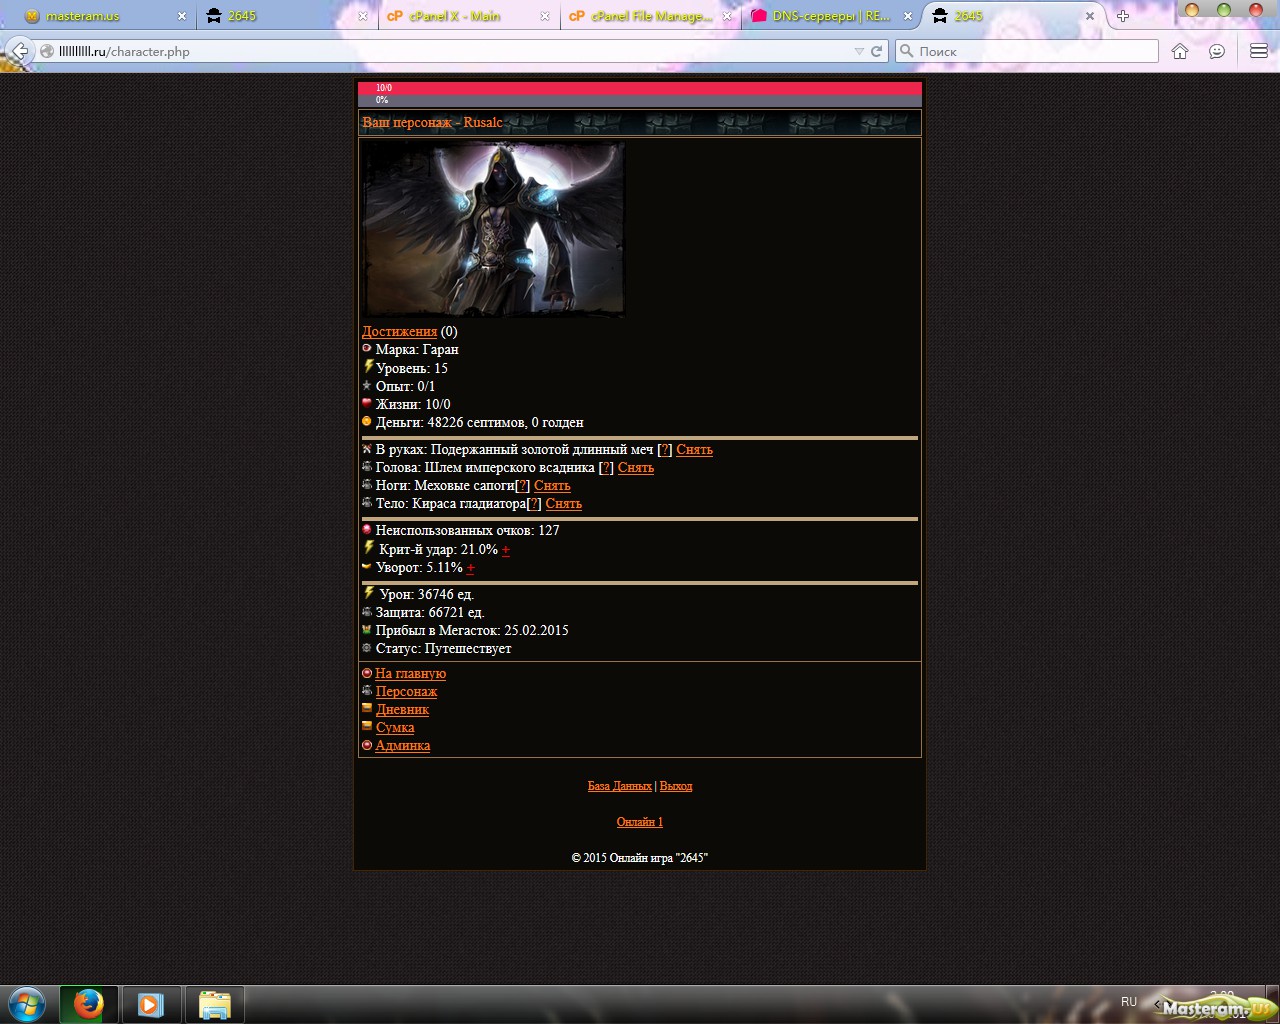1280x1024 pixels.
Task: Open [?] info for Меховые сапоги
Action: [x=522, y=486]
